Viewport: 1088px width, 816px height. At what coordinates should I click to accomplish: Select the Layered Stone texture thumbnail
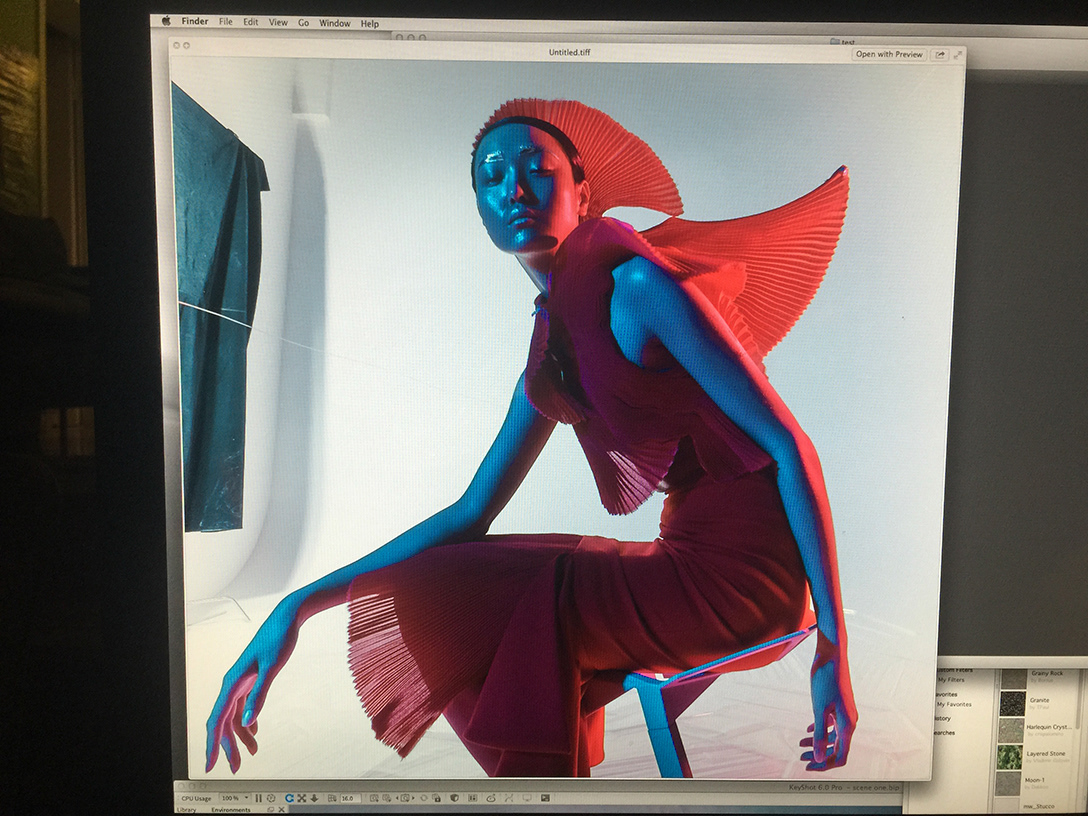click(1010, 757)
